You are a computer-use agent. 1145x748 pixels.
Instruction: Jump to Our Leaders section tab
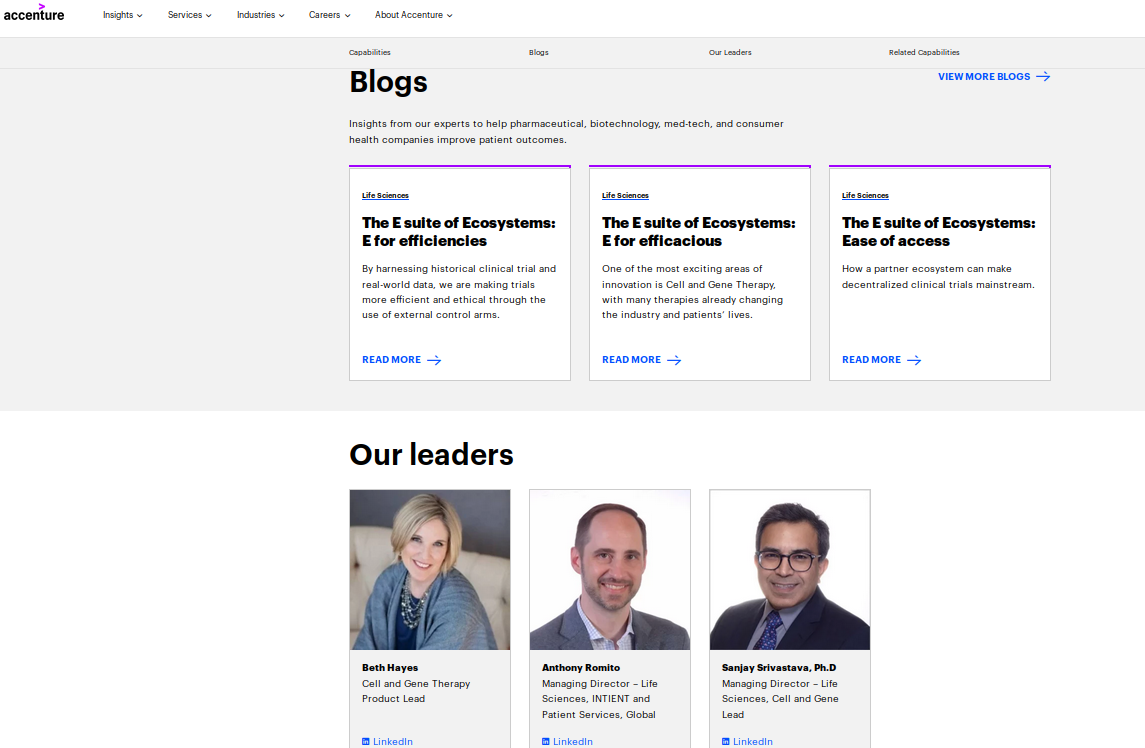pos(730,53)
